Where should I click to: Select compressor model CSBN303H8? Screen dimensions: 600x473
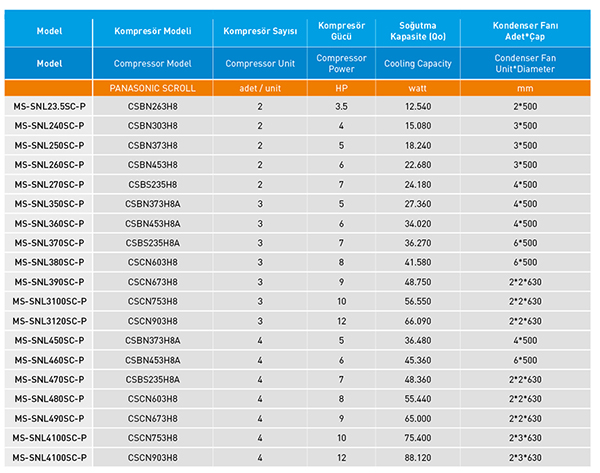[152, 126]
